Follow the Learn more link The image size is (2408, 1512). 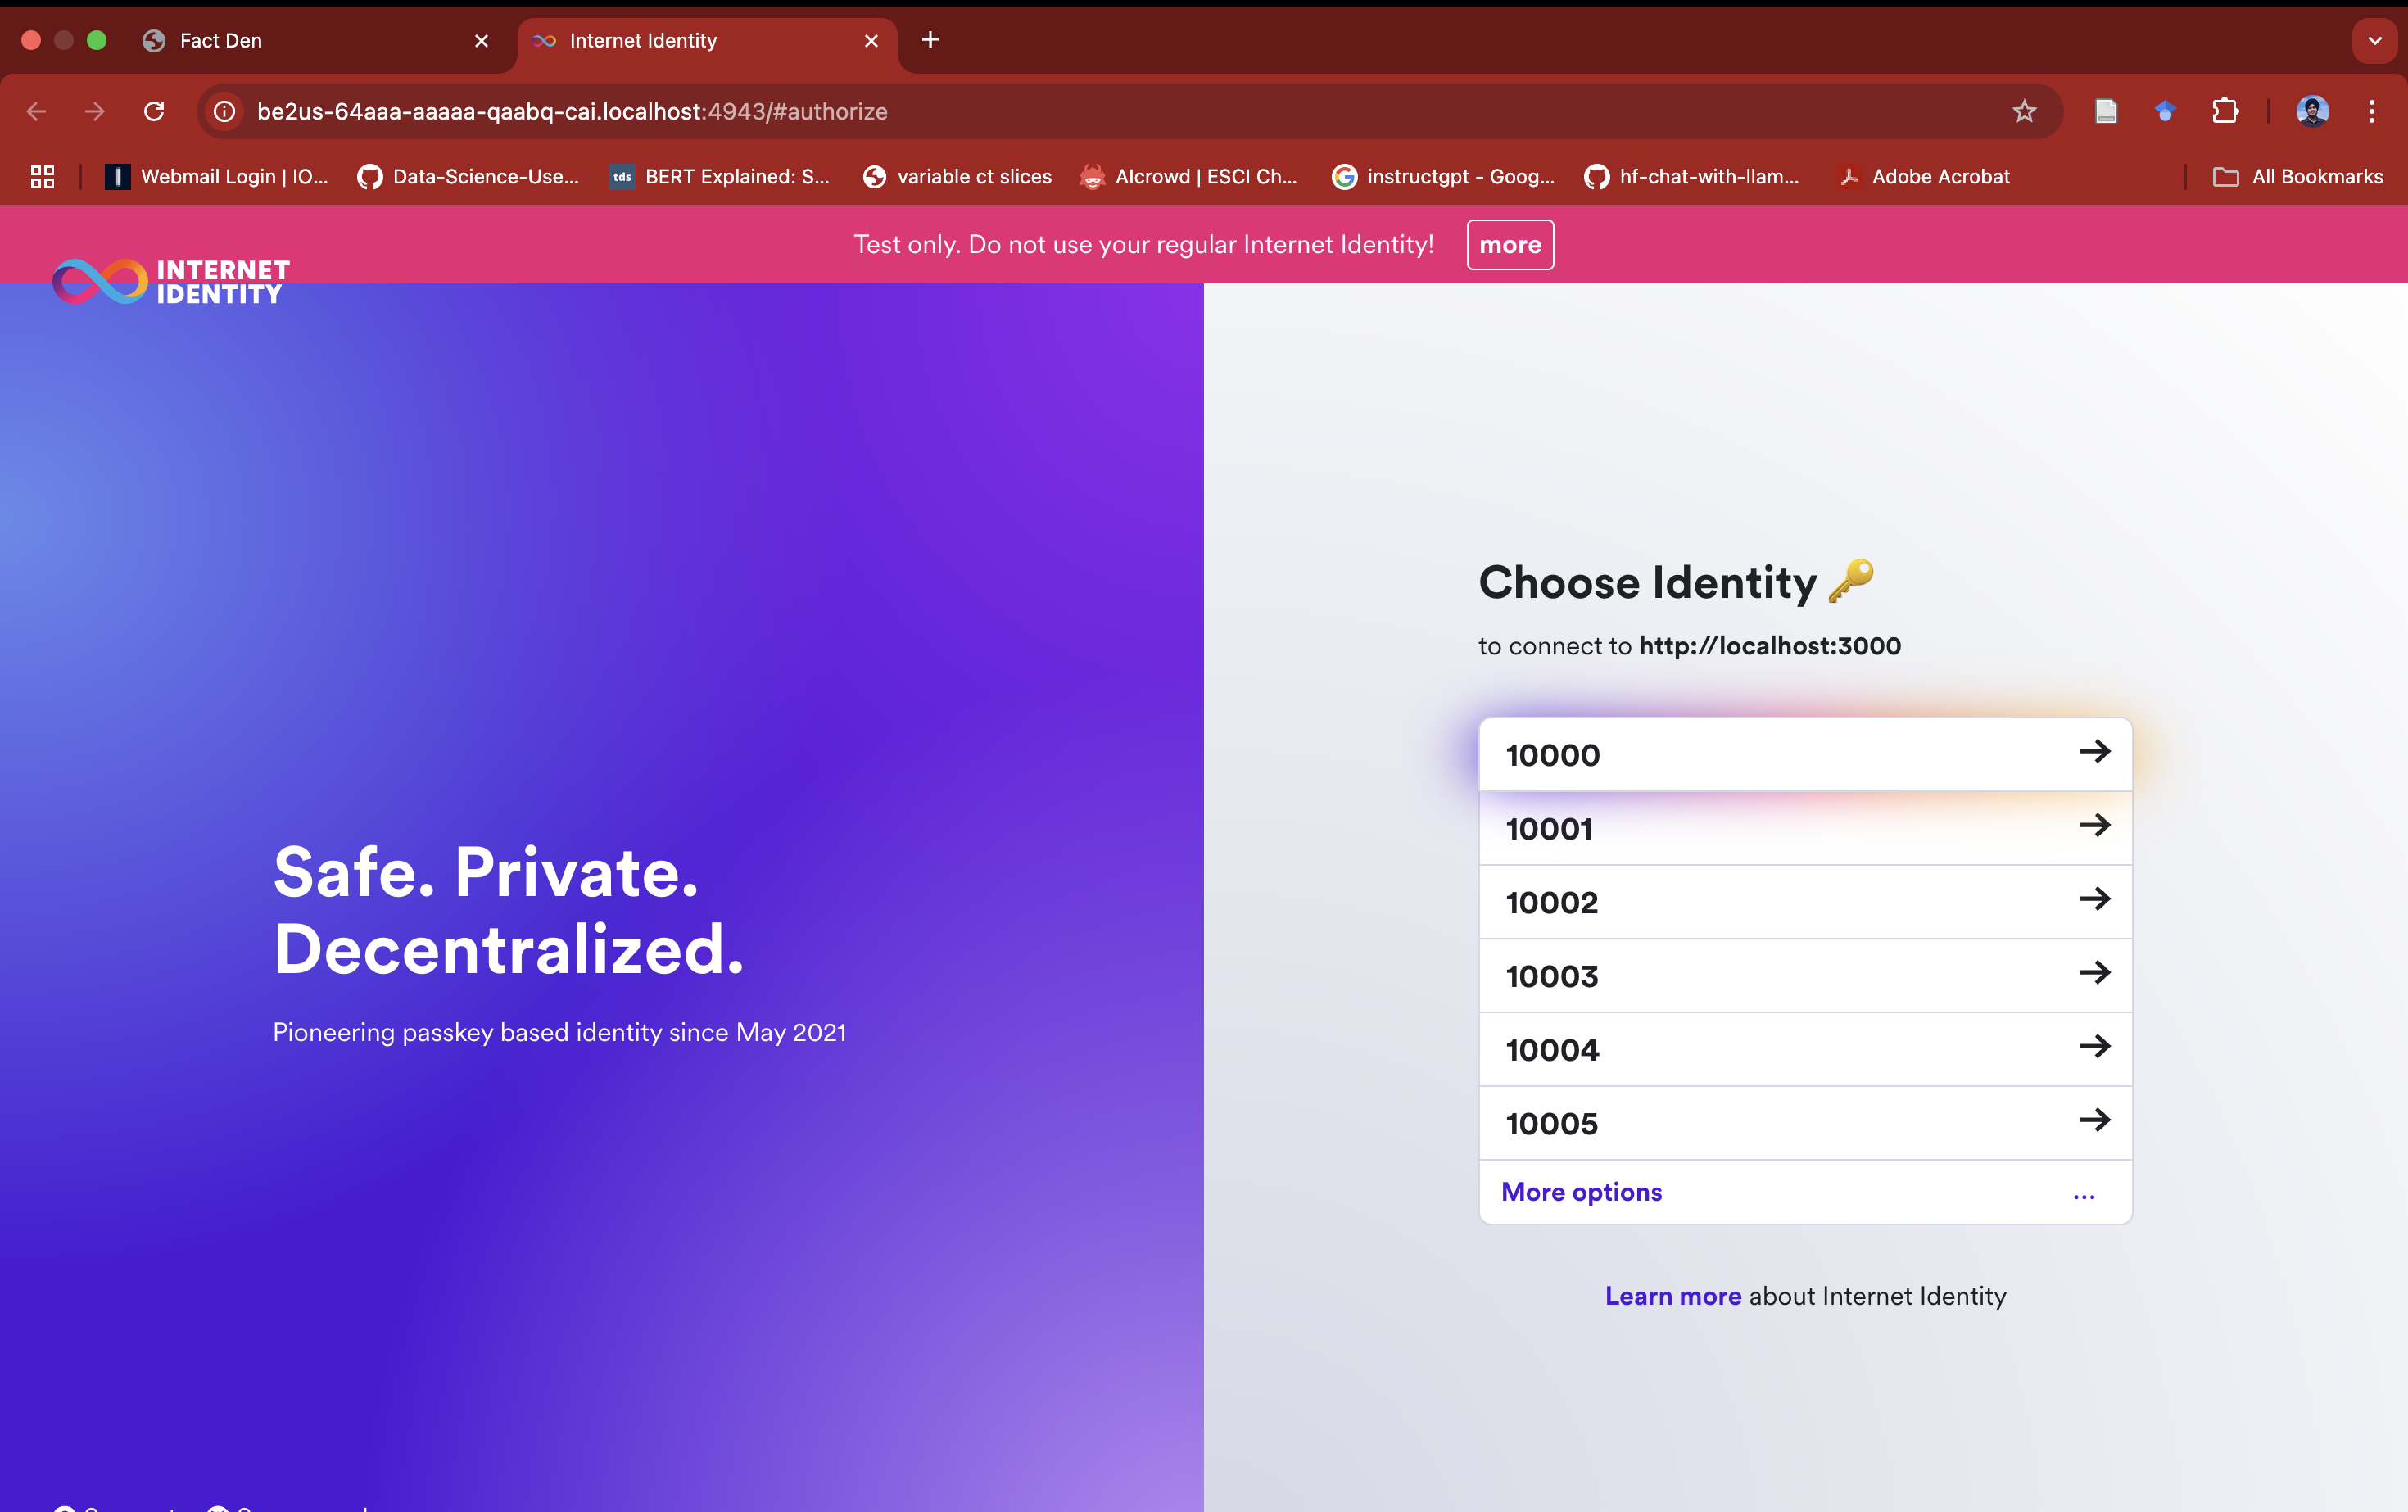tap(1672, 1296)
